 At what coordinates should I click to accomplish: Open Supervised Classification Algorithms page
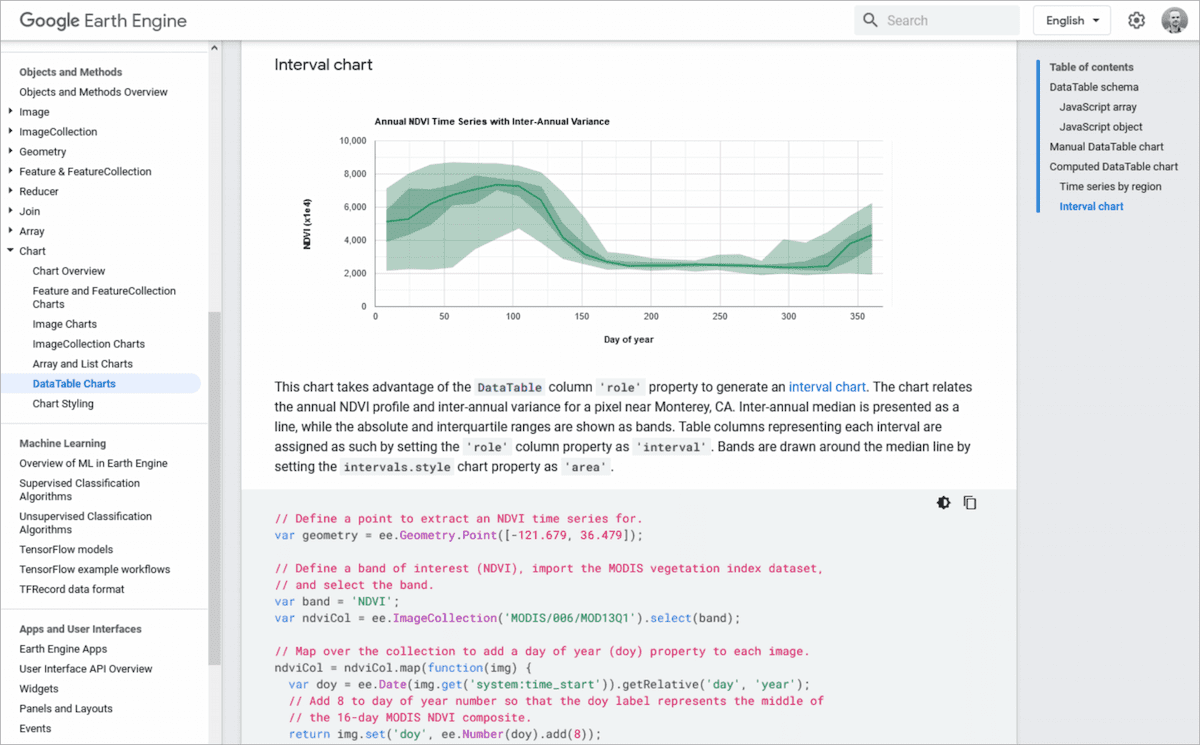[79, 490]
